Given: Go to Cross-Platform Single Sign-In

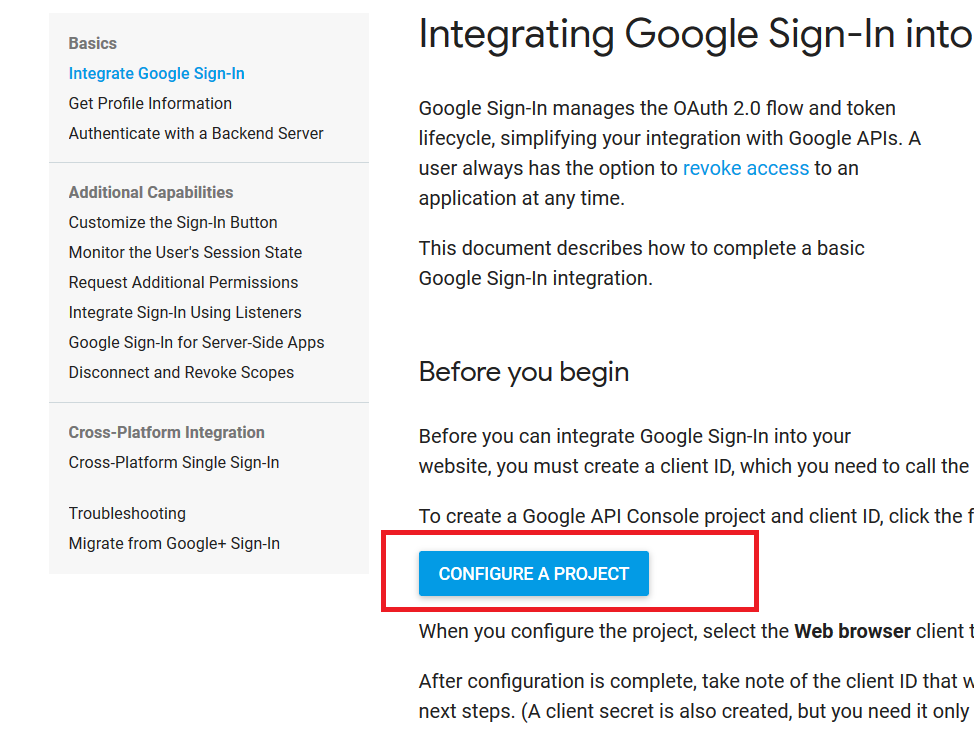Looking at the screenshot, I should point(174,462).
